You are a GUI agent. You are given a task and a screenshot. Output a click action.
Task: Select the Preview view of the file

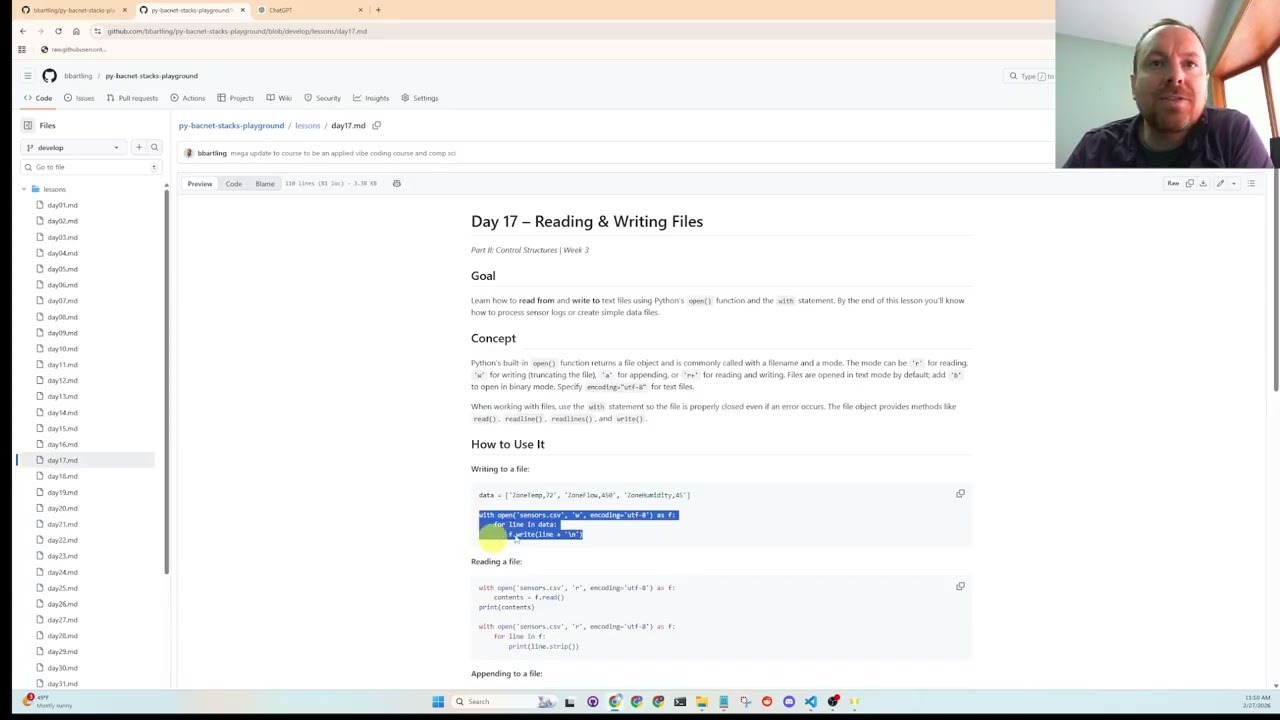(x=200, y=183)
